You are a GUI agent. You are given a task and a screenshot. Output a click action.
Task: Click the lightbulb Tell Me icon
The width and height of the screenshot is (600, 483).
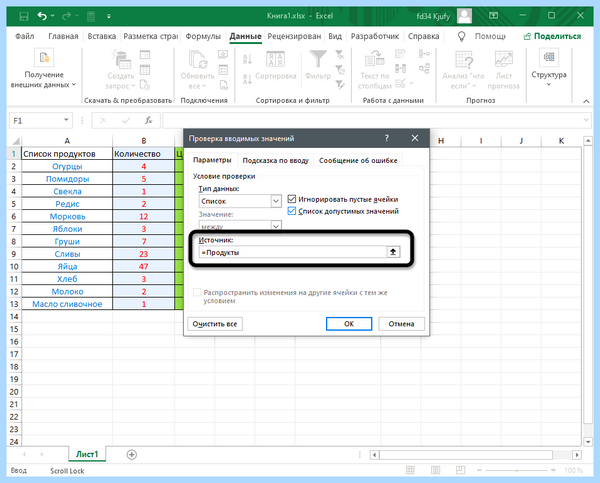pyautogui.click(x=462, y=36)
